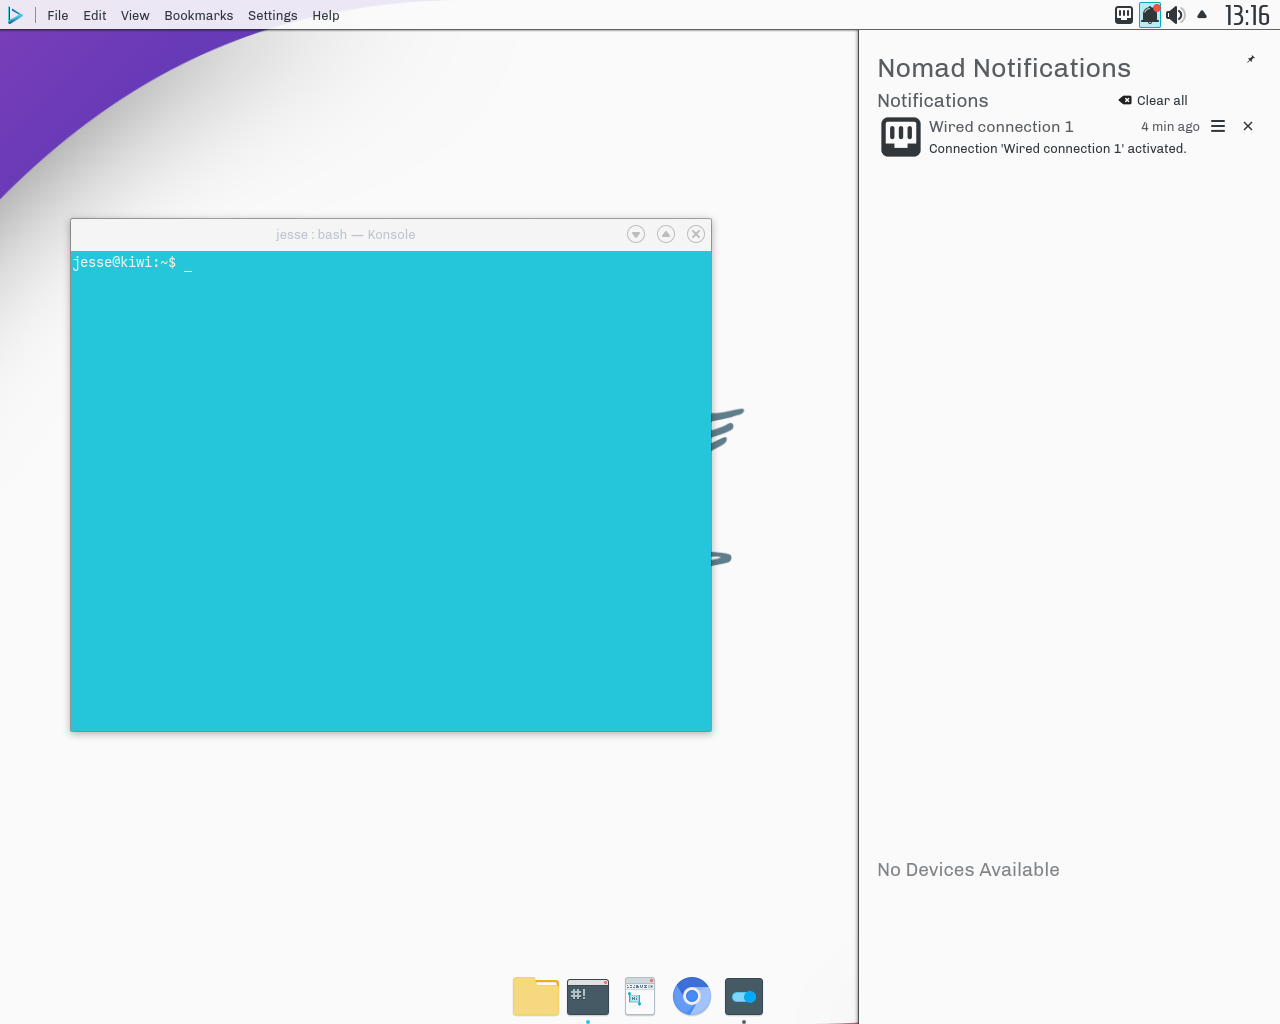Select the Wired connection 1 notification title
Image resolution: width=1280 pixels, height=1024 pixels.
[x=1001, y=126]
